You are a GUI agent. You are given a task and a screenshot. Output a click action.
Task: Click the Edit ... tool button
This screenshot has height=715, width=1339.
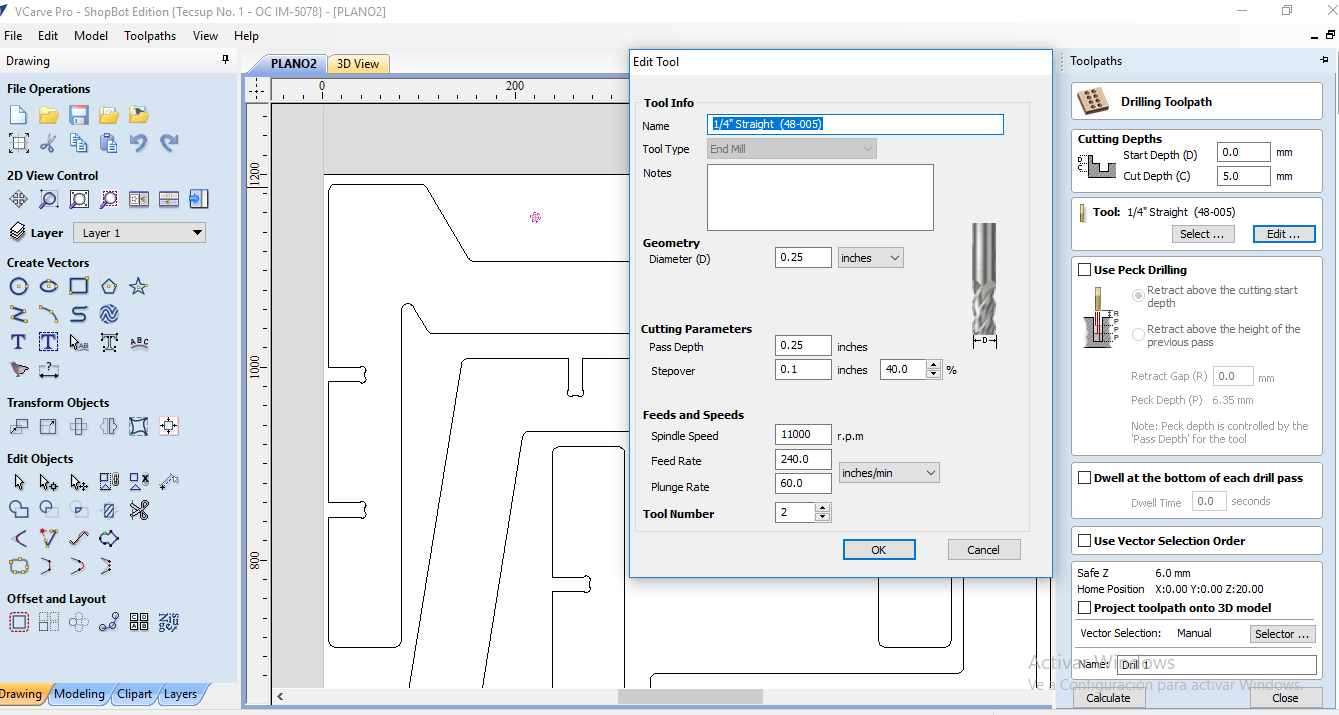pos(1284,234)
